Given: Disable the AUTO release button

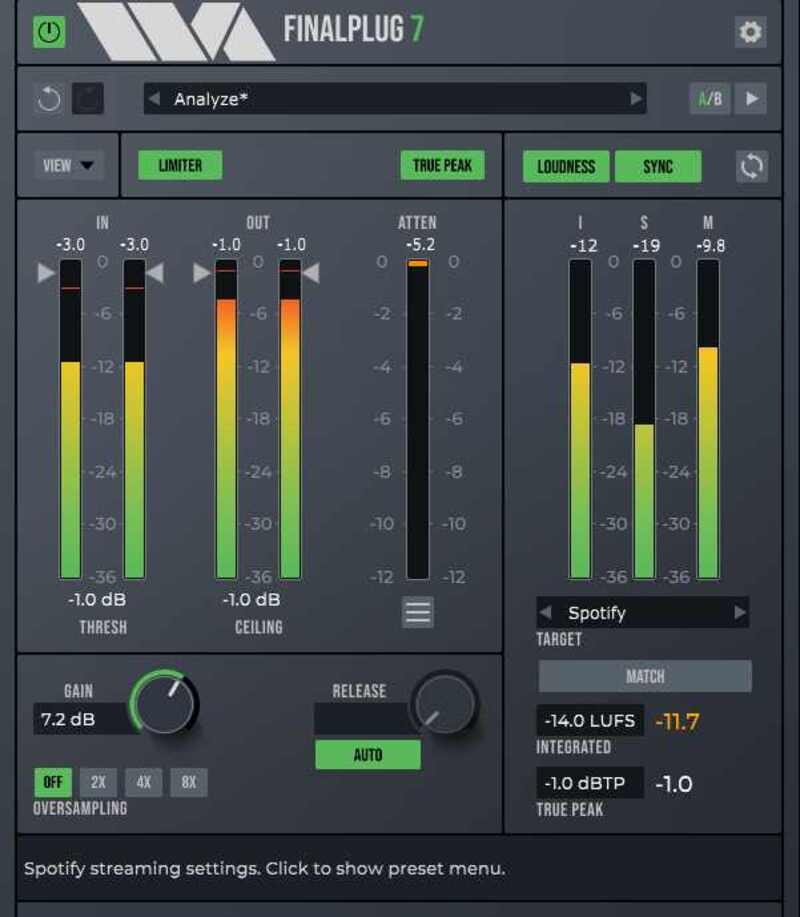Looking at the screenshot, I should coord(367,755).
